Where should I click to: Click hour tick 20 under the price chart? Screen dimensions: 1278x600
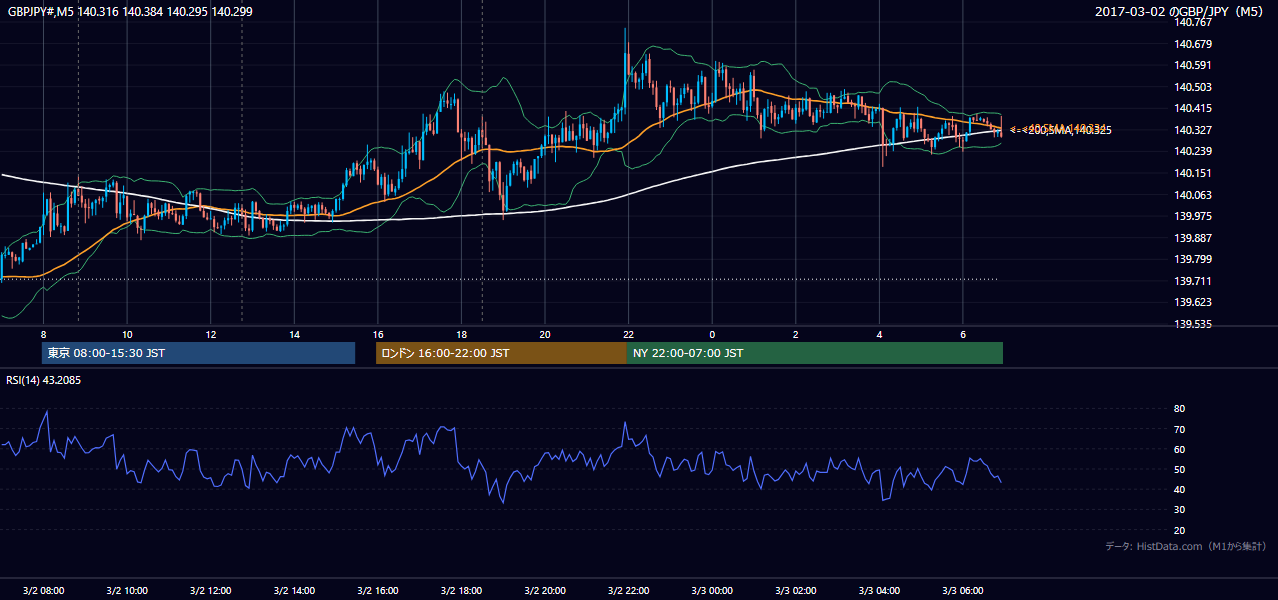click(x=545, y=334)
